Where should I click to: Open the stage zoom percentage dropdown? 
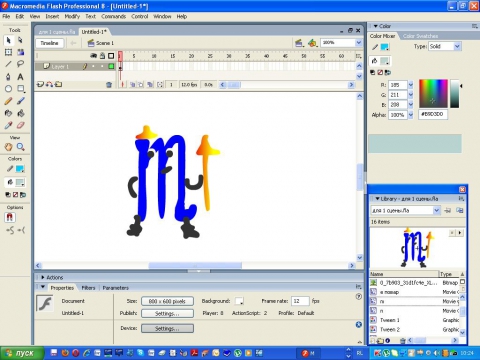[x=359, y=43]
